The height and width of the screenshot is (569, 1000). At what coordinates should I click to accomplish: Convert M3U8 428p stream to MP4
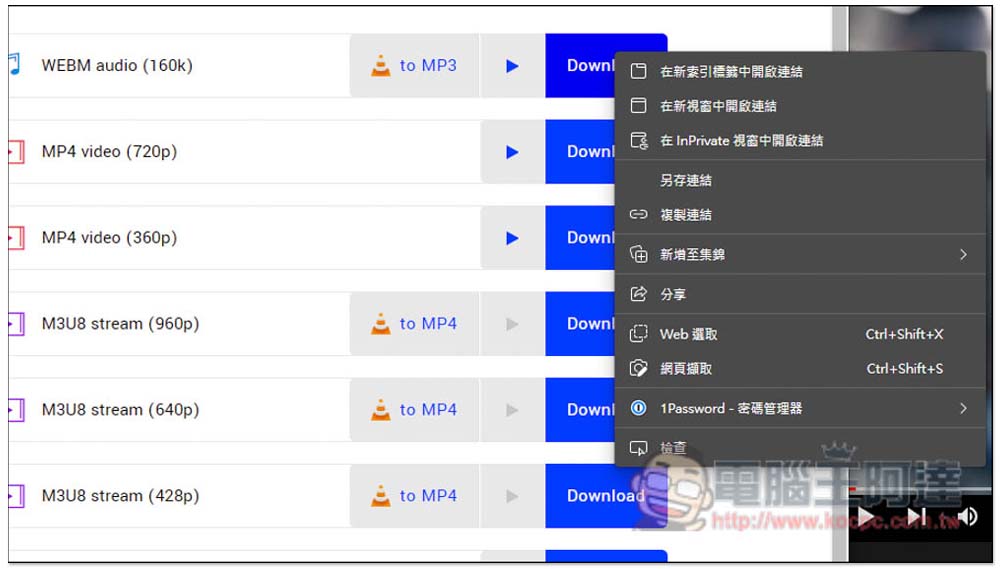[415, 496]
